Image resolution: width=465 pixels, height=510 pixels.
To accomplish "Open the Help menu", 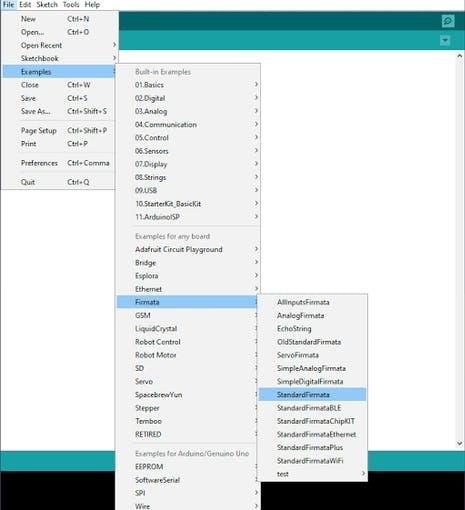I will tap(92, 5).
